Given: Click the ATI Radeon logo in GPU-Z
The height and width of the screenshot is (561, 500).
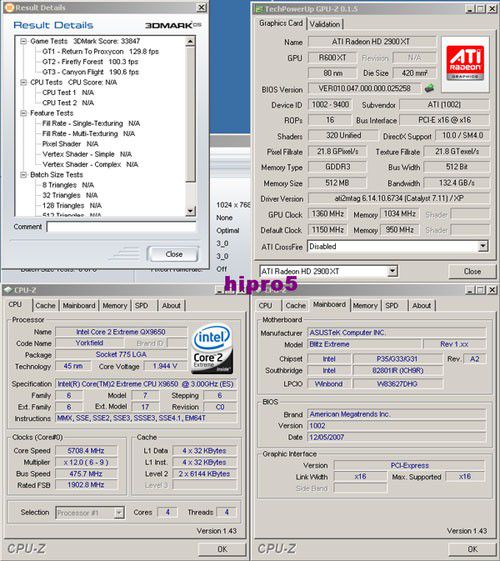Looking at the screenshot, I should pyautogui.click(x=465, y=64).
